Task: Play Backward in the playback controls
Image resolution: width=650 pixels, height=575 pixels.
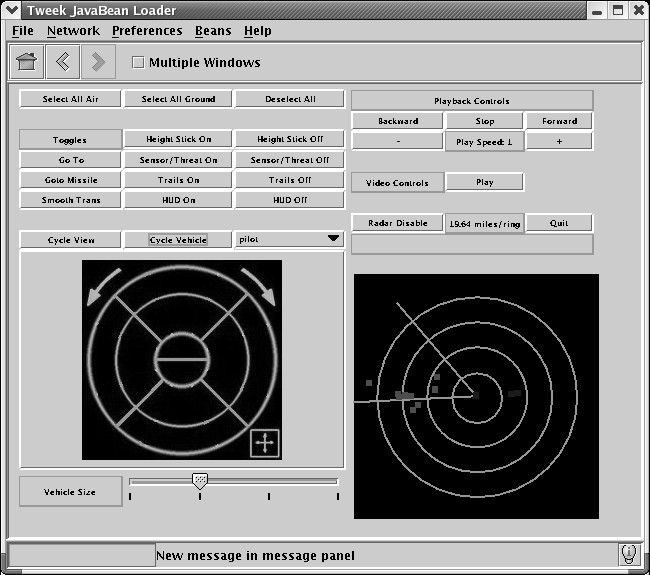Action: click(x=397, y=121)
